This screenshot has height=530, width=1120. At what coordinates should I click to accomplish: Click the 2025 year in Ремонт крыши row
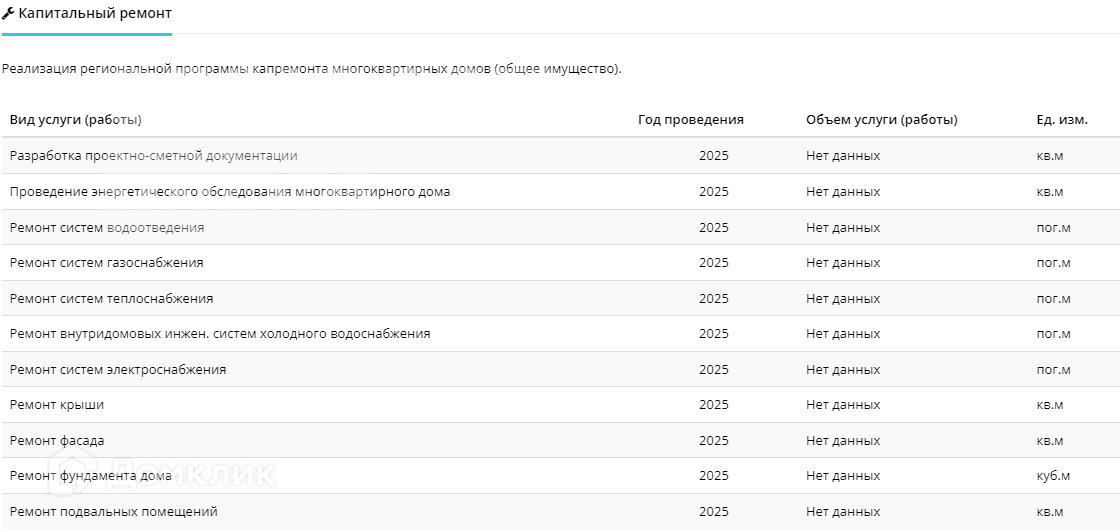[x=714, y=405]
